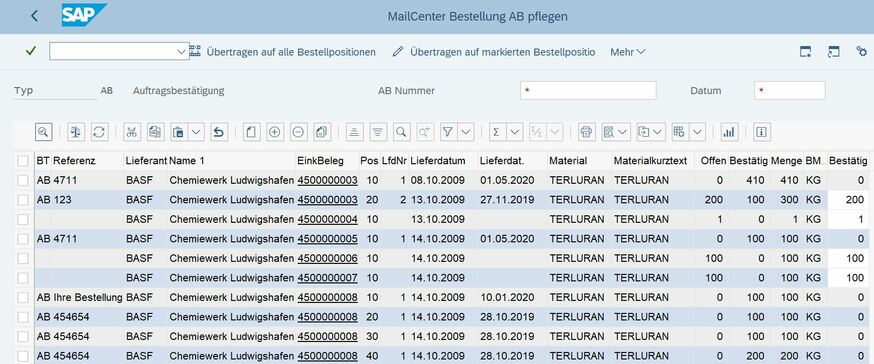This screenshot has height=364, width=874.
Task: Open the chart graphic icon
Action: 729,132
